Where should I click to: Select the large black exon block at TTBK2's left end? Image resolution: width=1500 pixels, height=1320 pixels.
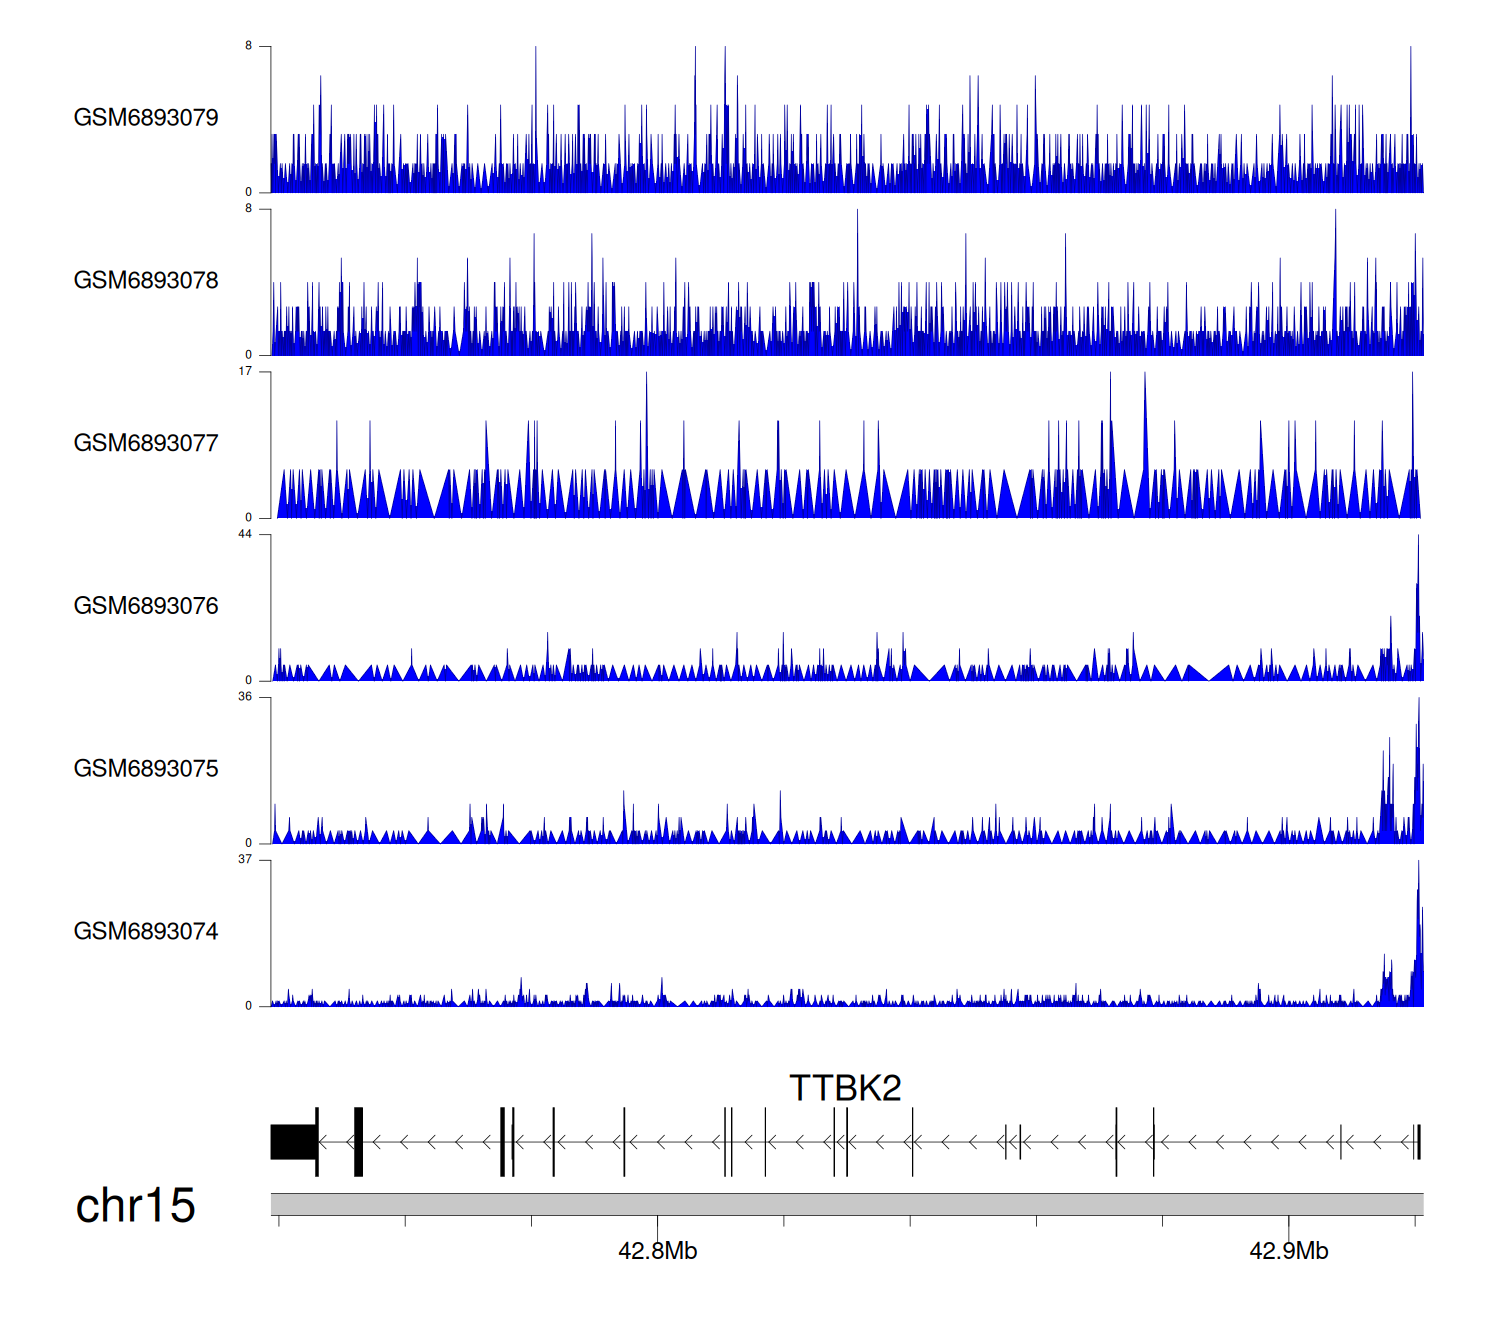[x=293, y=1142]
